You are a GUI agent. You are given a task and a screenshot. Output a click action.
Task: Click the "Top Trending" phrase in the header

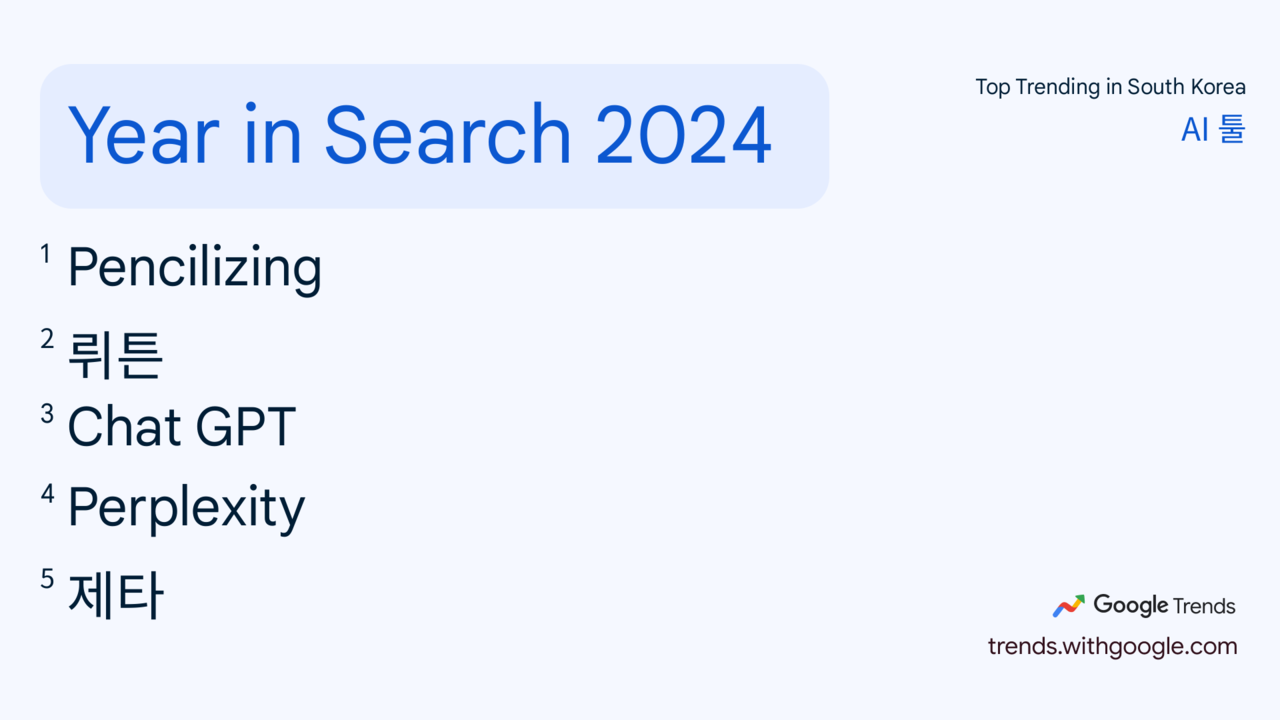click(x=1038, y=87)
